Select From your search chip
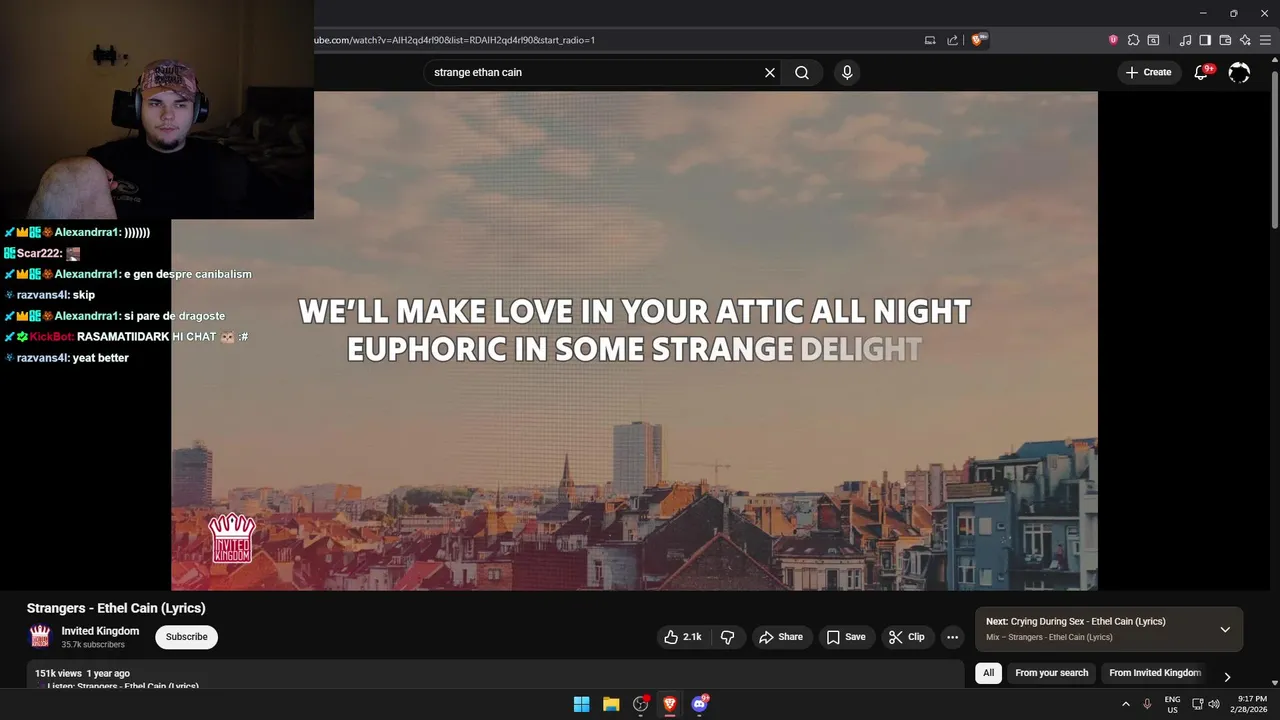Viewport: 1280px width, 720px height. (x=1051, y=673)
